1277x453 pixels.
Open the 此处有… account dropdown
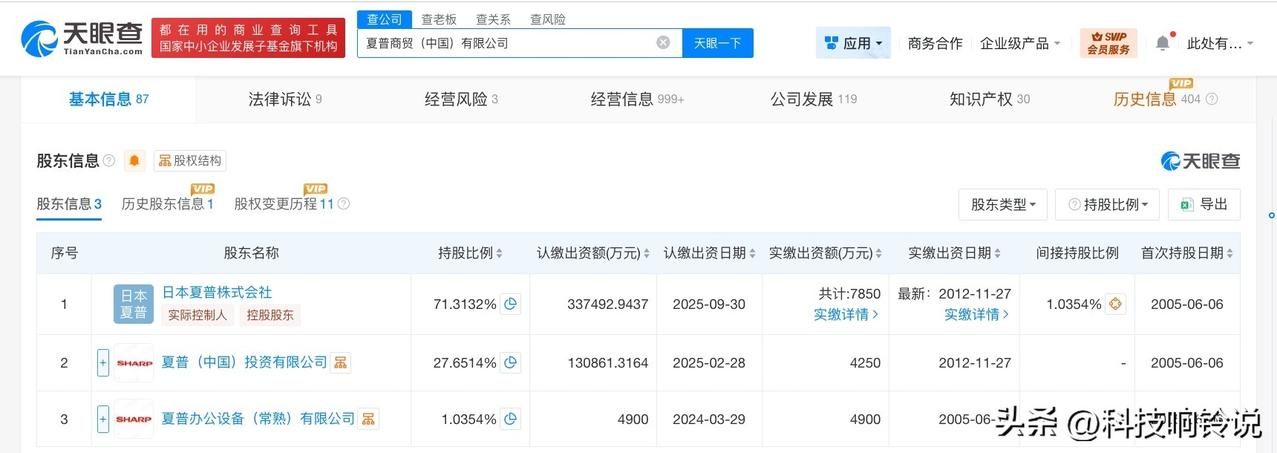[x=1220, y=43]
